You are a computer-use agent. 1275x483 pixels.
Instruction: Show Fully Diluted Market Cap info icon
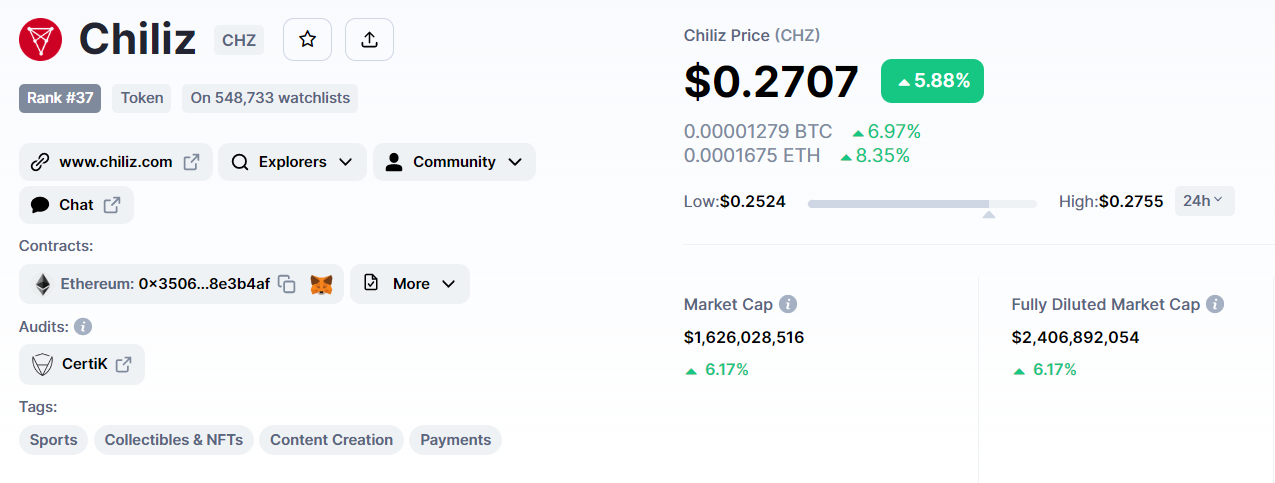click(1215, 304)
